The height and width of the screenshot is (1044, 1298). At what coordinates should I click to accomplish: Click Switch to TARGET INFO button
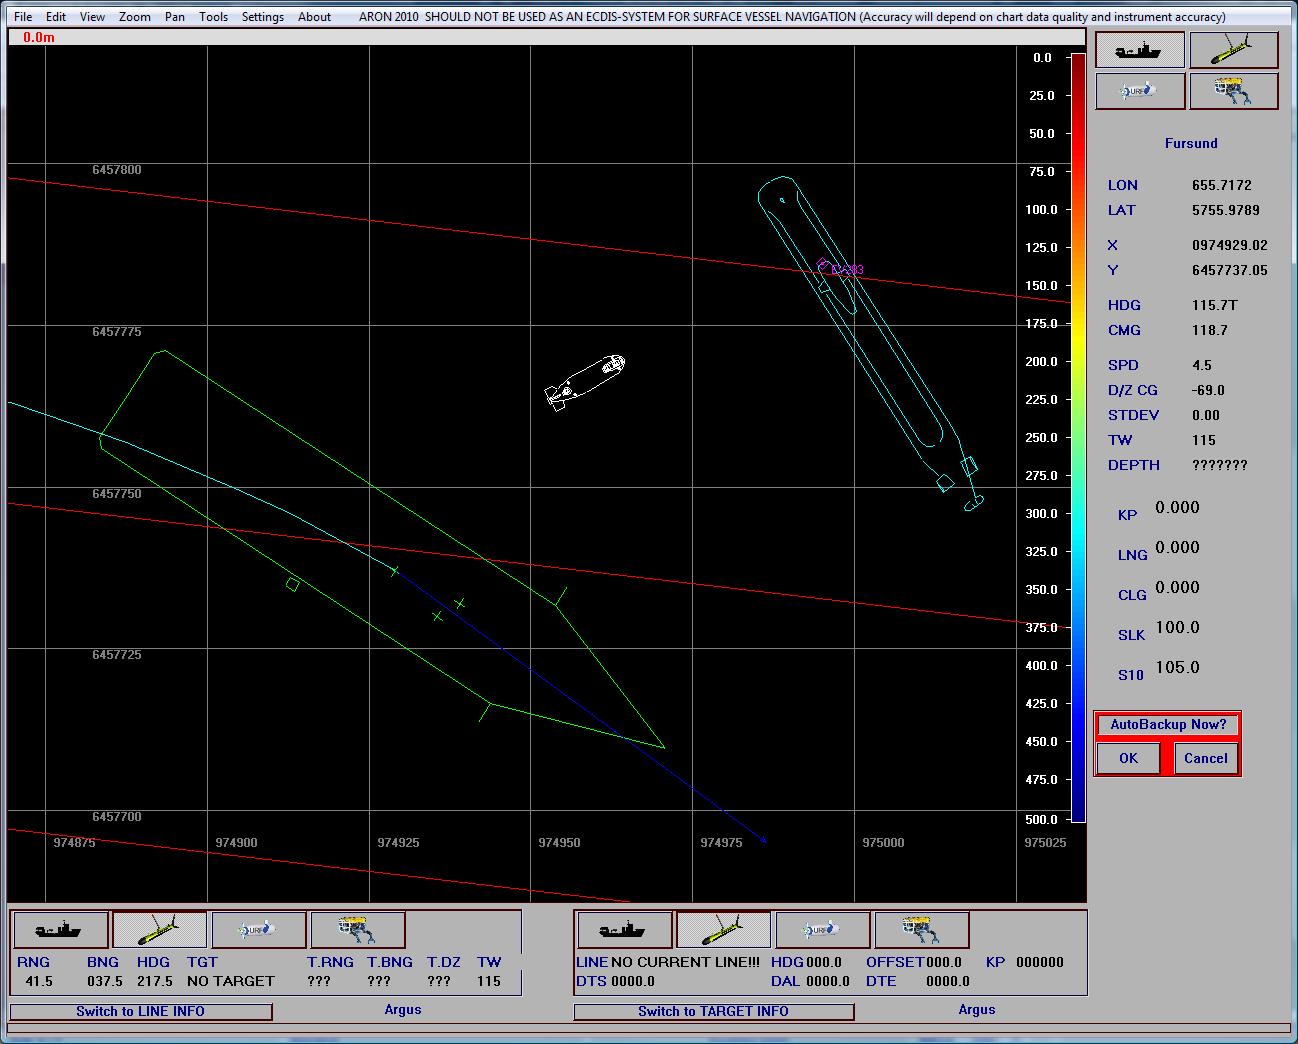713,1011
